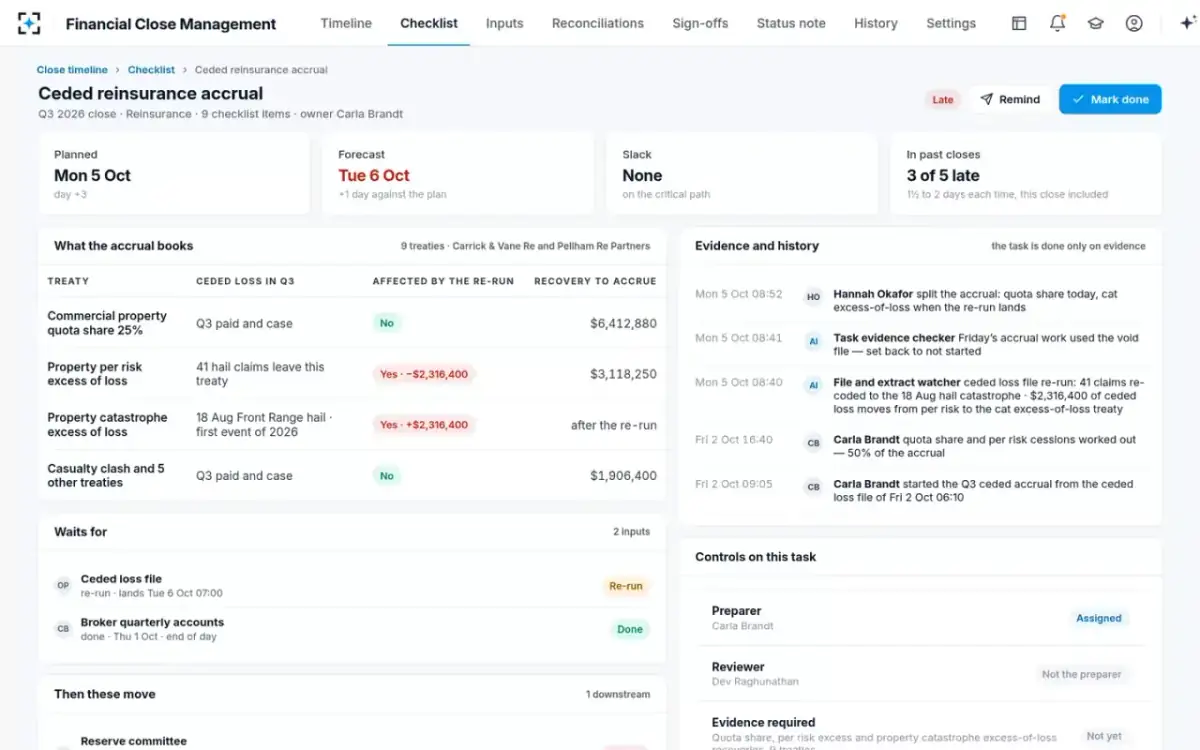Send a reminder with the Remind button

point(1010,99)
